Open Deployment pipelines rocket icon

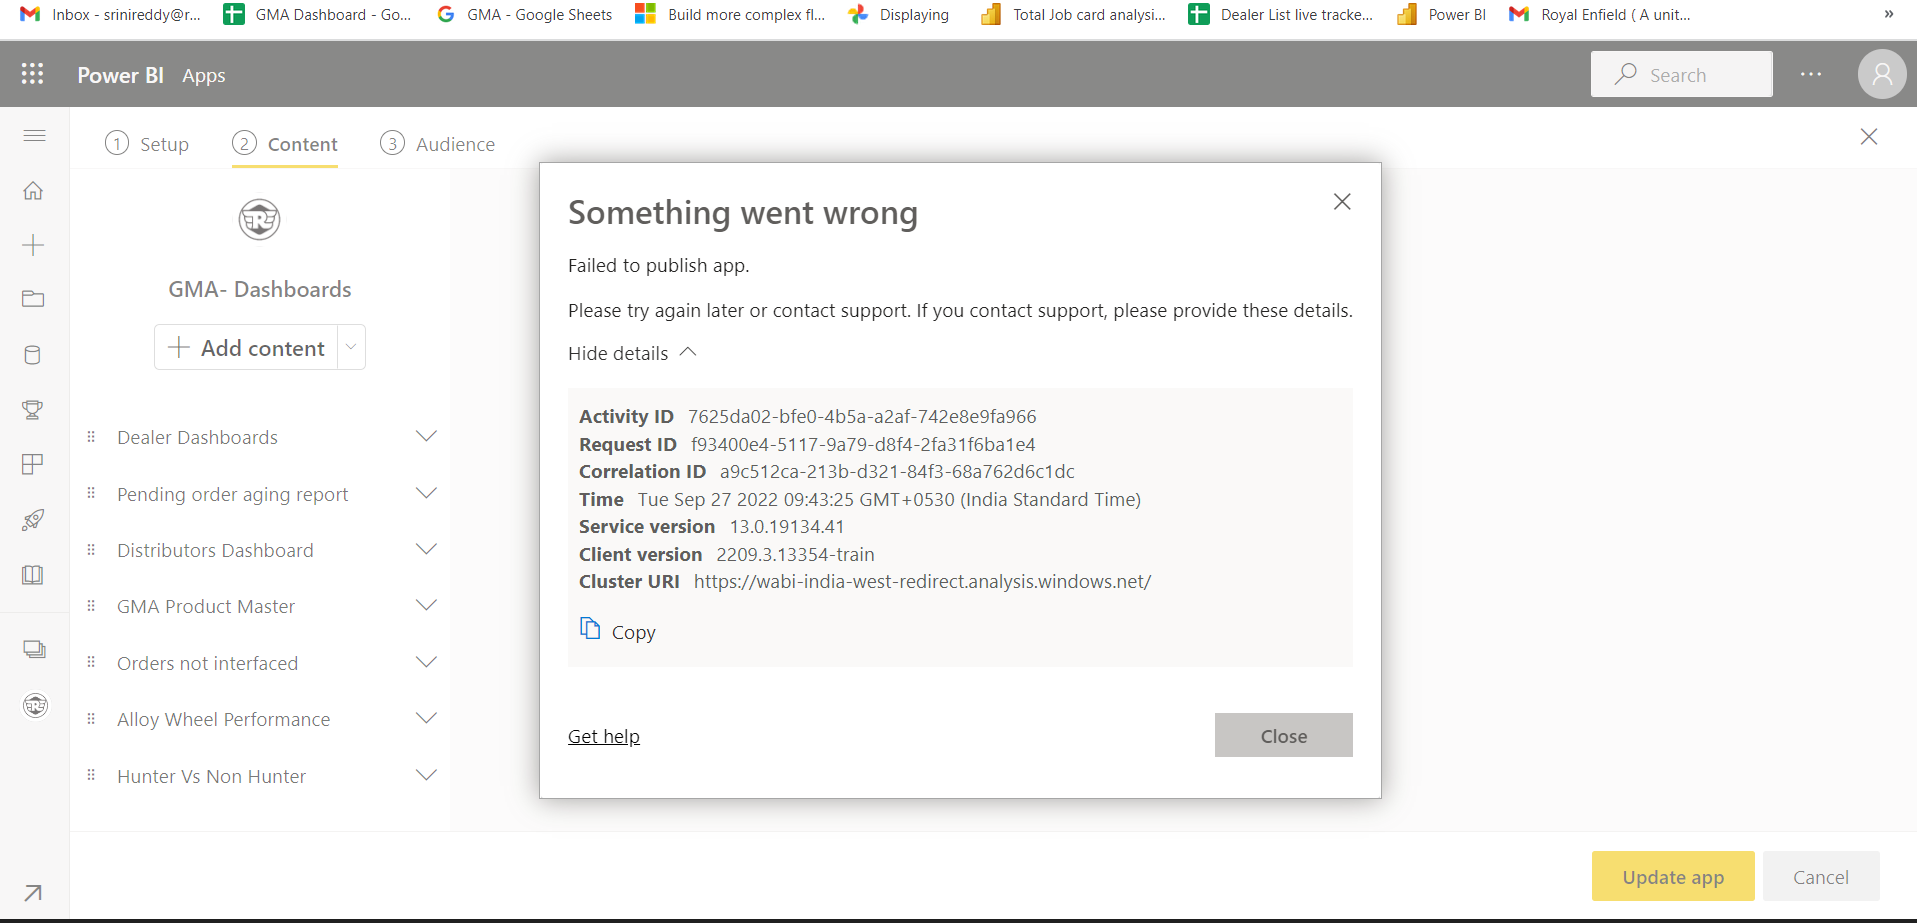tap(33, 520)
